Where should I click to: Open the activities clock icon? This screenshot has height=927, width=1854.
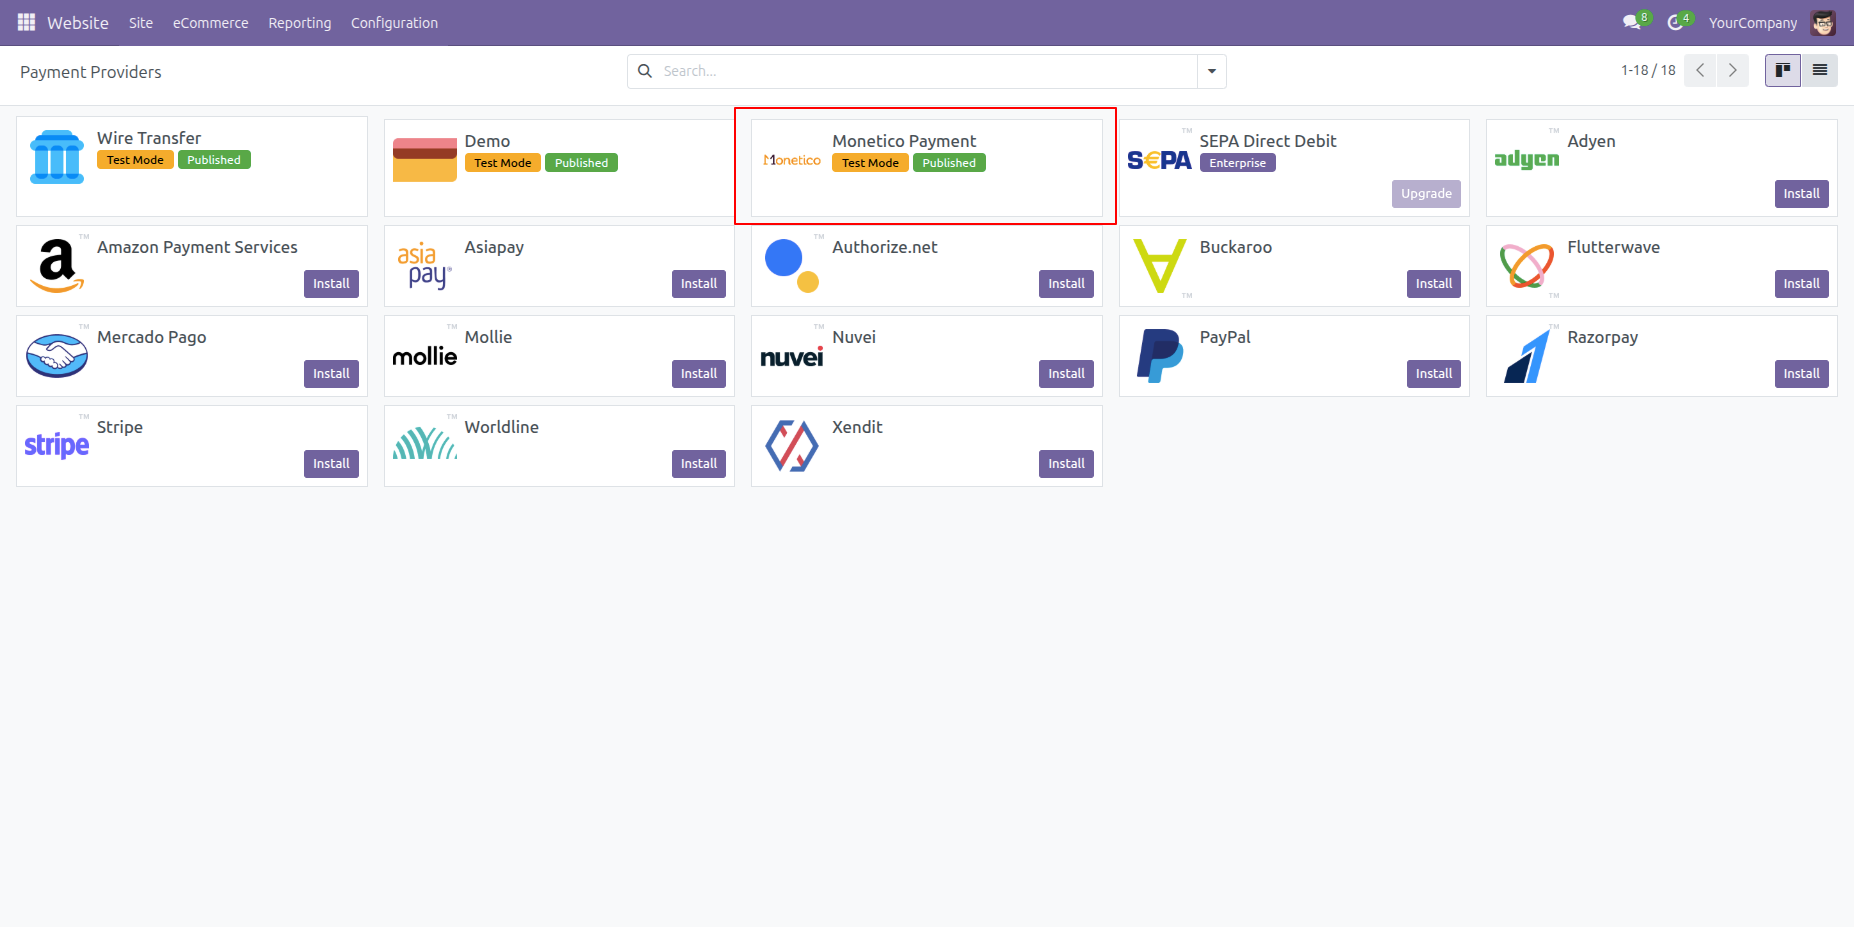pos(1675,22)
